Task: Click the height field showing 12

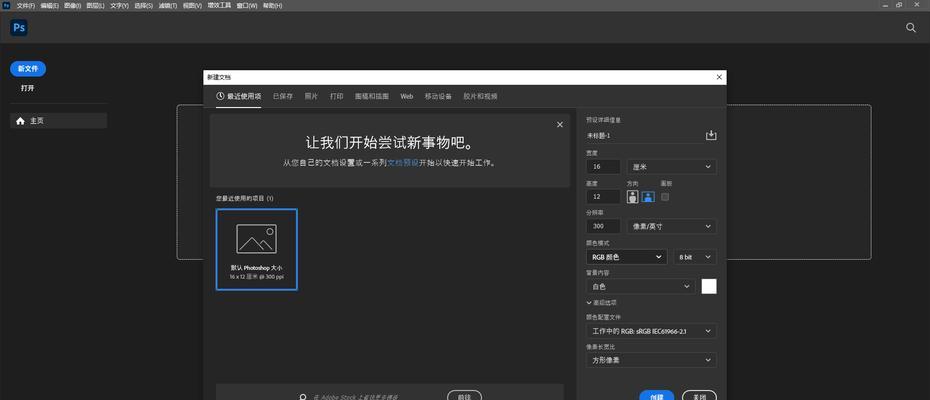Action: (603, 197)
